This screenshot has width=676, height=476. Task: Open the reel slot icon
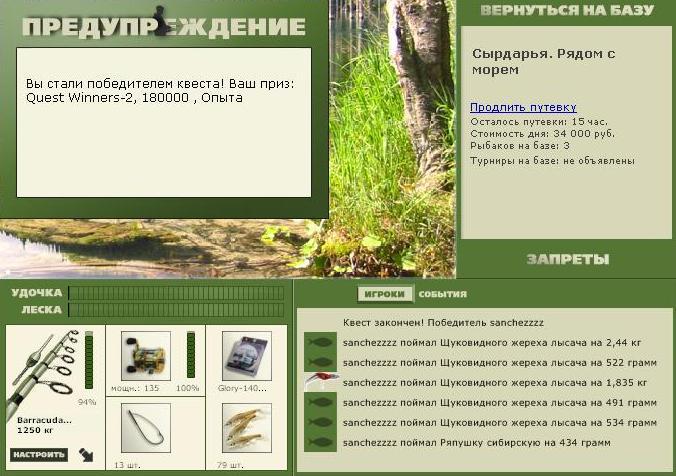click(146, 356)
